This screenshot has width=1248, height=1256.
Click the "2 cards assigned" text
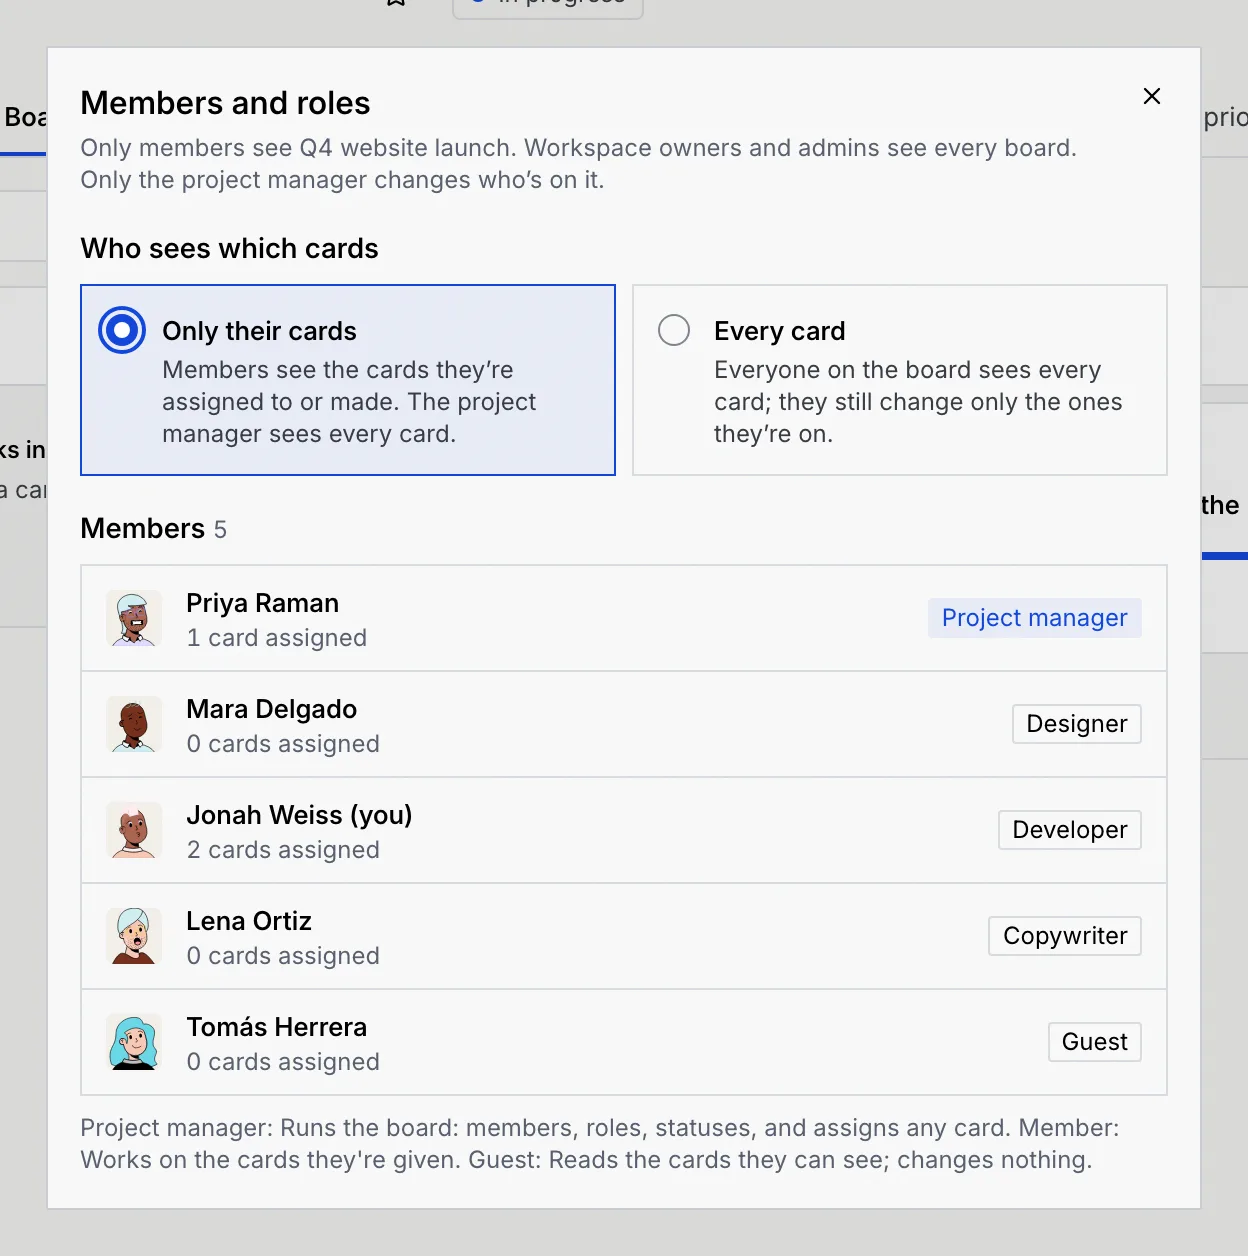click(283, 850)
